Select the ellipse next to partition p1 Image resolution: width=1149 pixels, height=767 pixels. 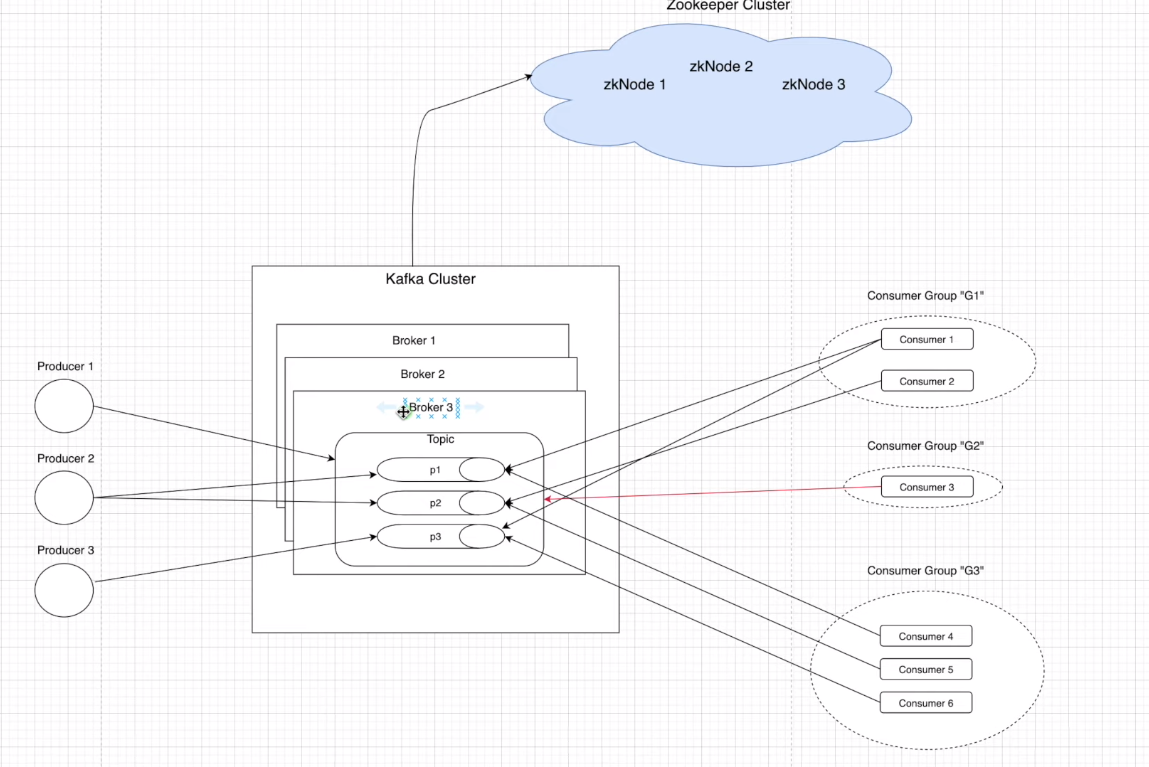point(481,469)
